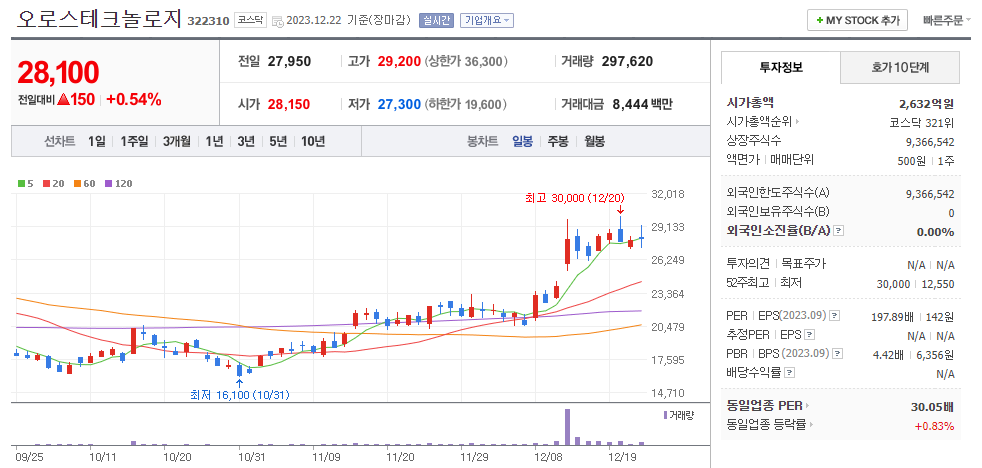Image resolution: width=982 pixels, height=468 pixels.
Task: Click the 외국인소진율 value 0.00%
Action: [935, 232]
